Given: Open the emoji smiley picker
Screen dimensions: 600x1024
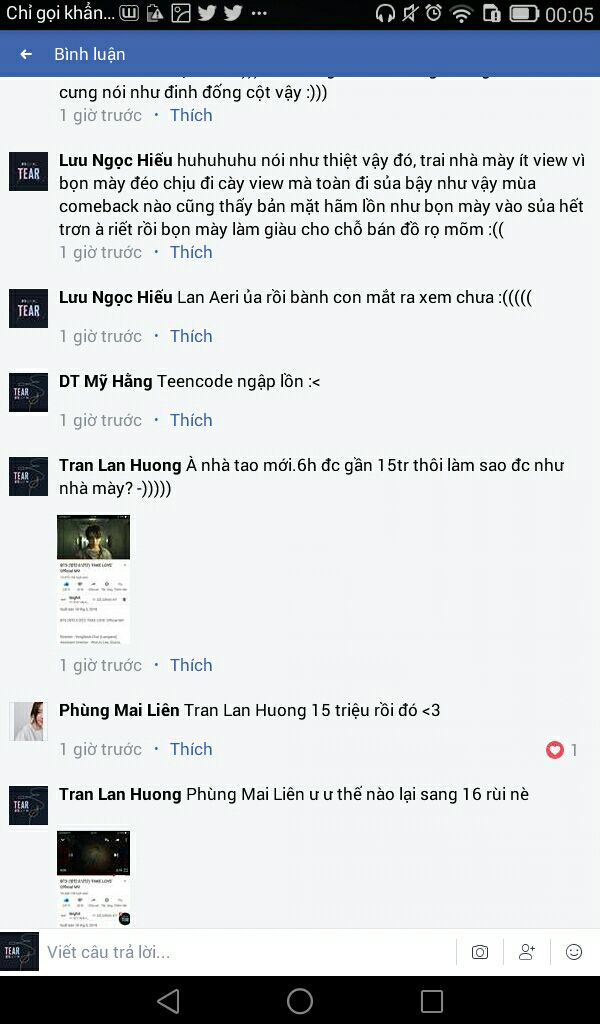Looking at the screenshot, I should pos(574,952).
